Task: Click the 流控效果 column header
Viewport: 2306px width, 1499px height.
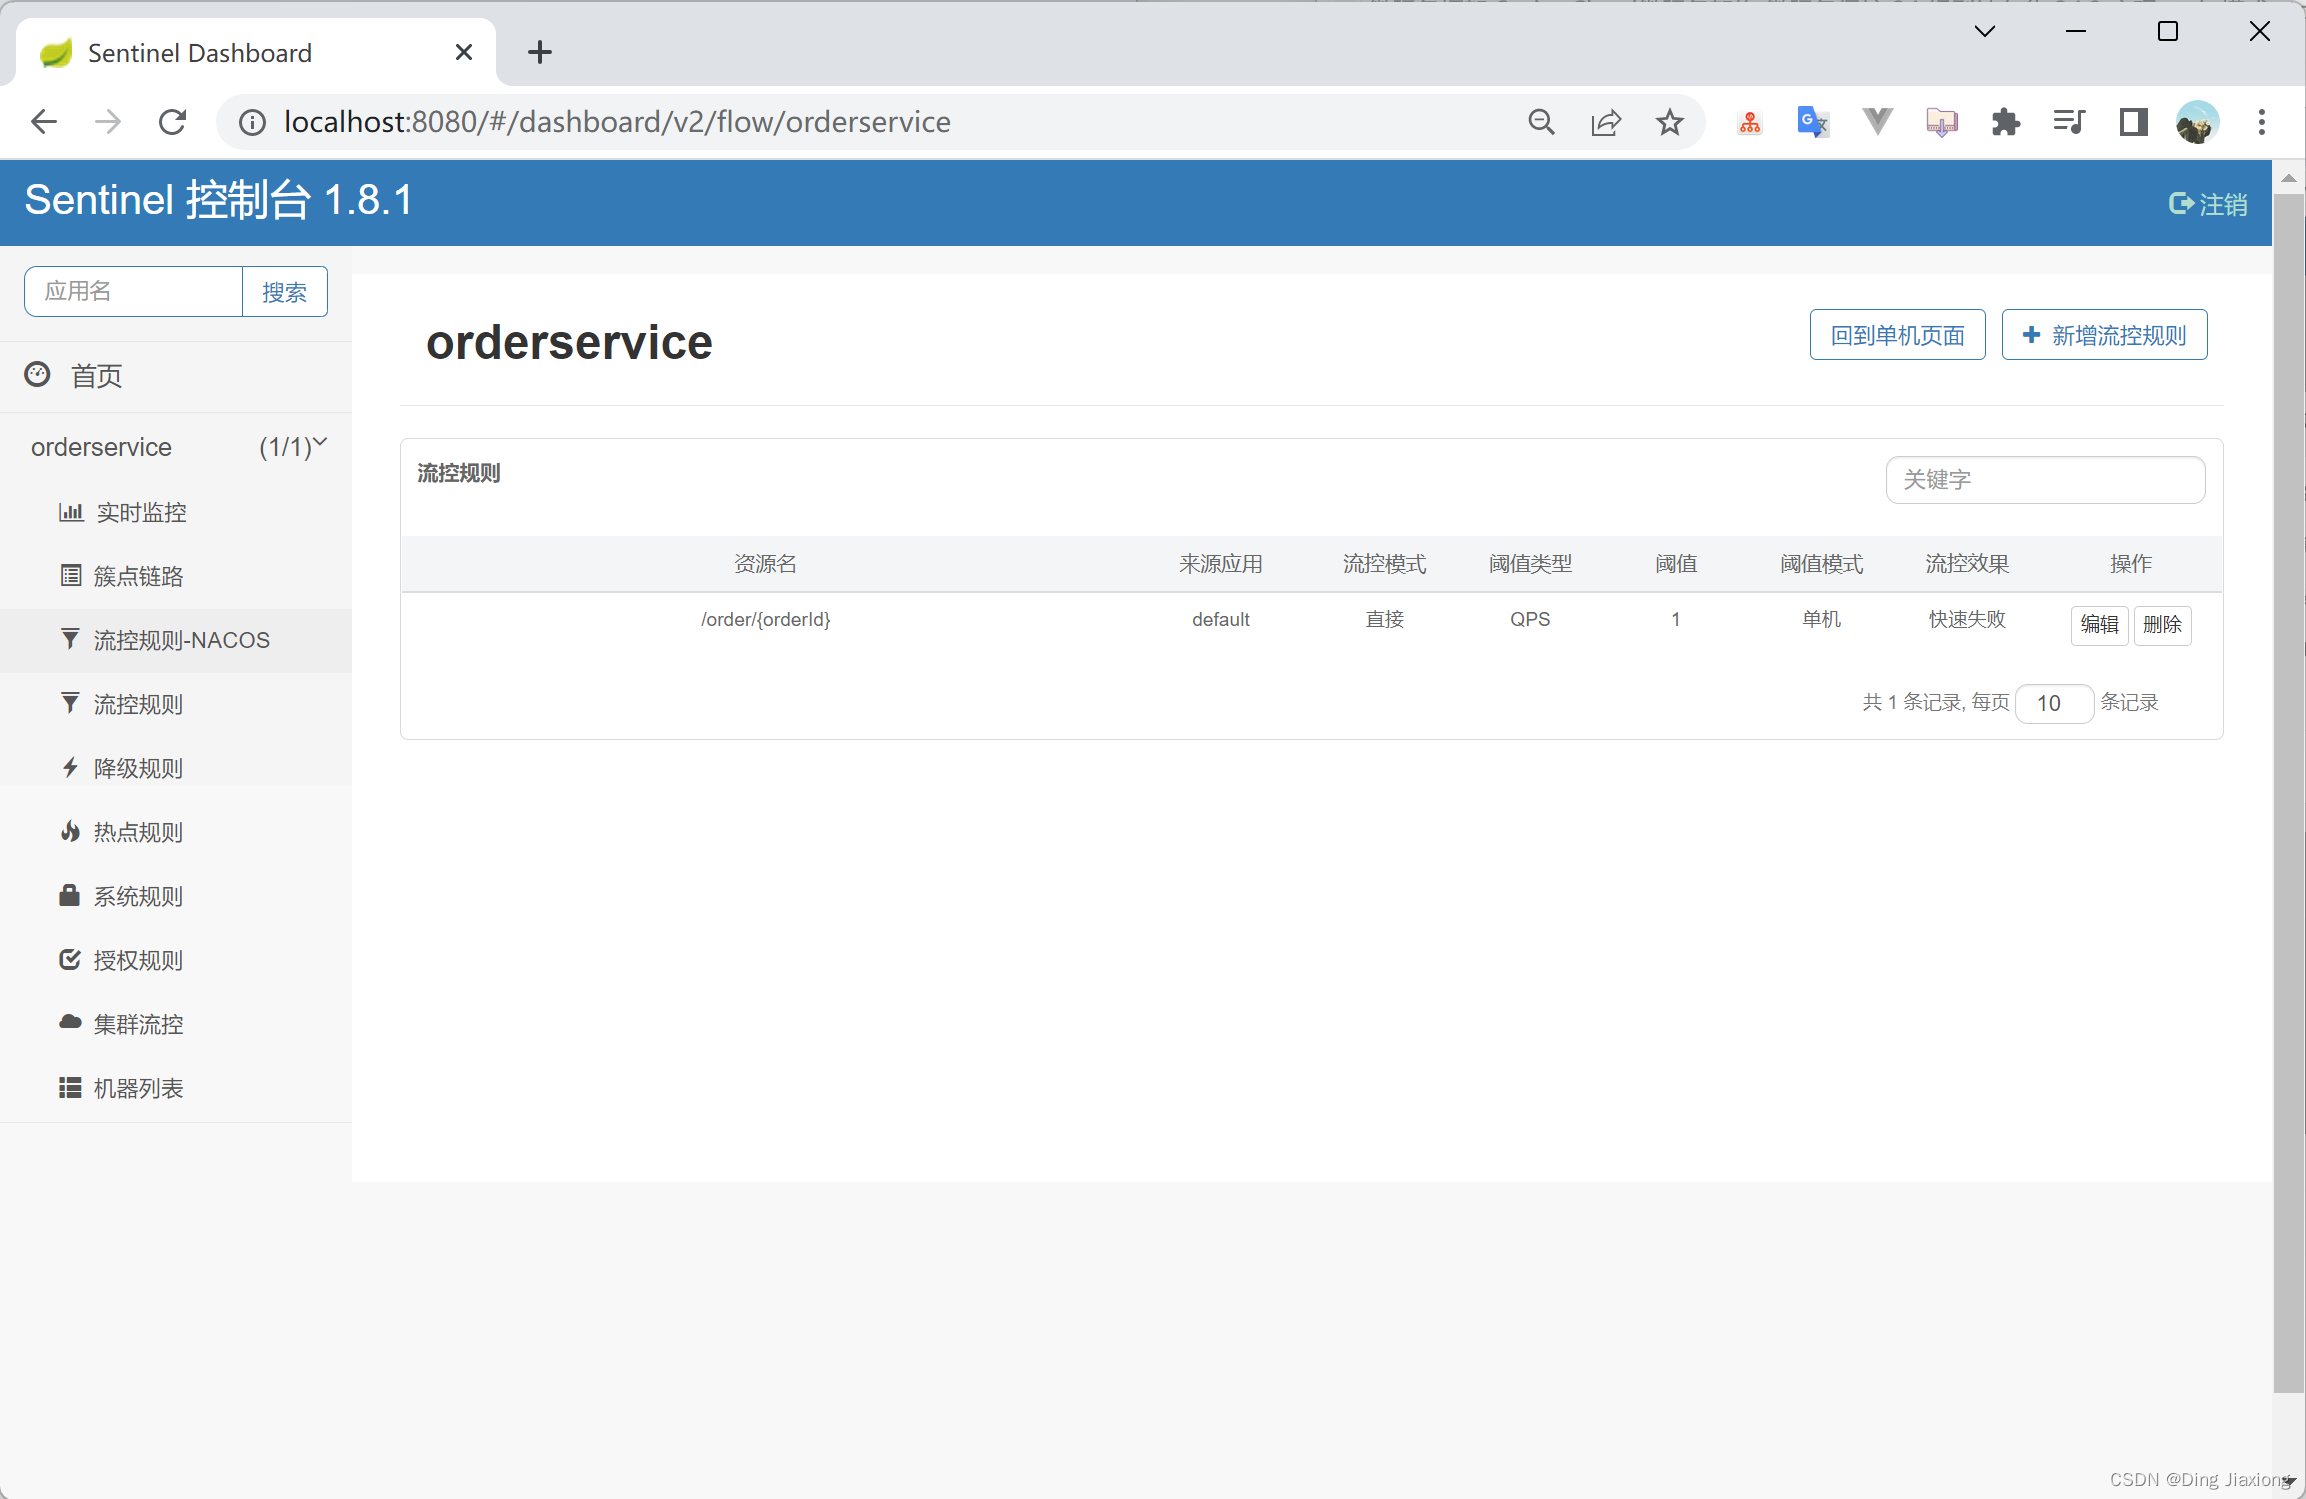Action: pyautogui.click(x=1967, y=564)
